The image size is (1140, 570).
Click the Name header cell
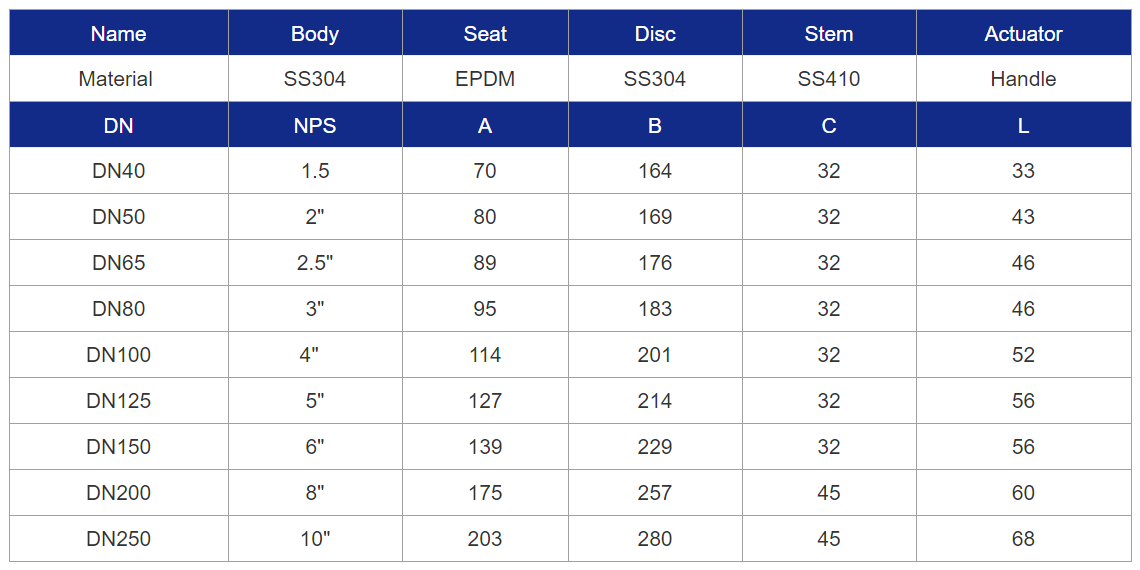(119, 33)
